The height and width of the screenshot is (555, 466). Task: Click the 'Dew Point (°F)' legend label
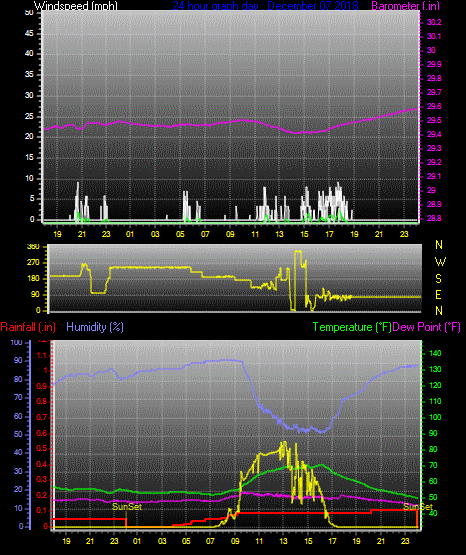click(426, 327)
